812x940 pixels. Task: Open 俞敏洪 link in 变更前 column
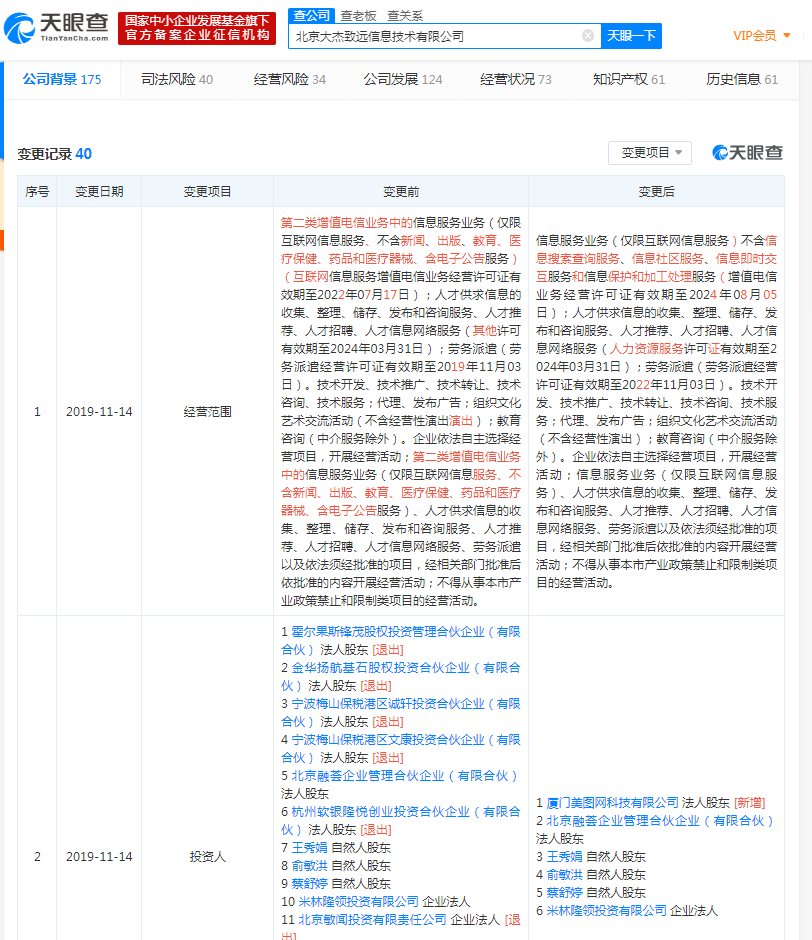click(309, 866)
